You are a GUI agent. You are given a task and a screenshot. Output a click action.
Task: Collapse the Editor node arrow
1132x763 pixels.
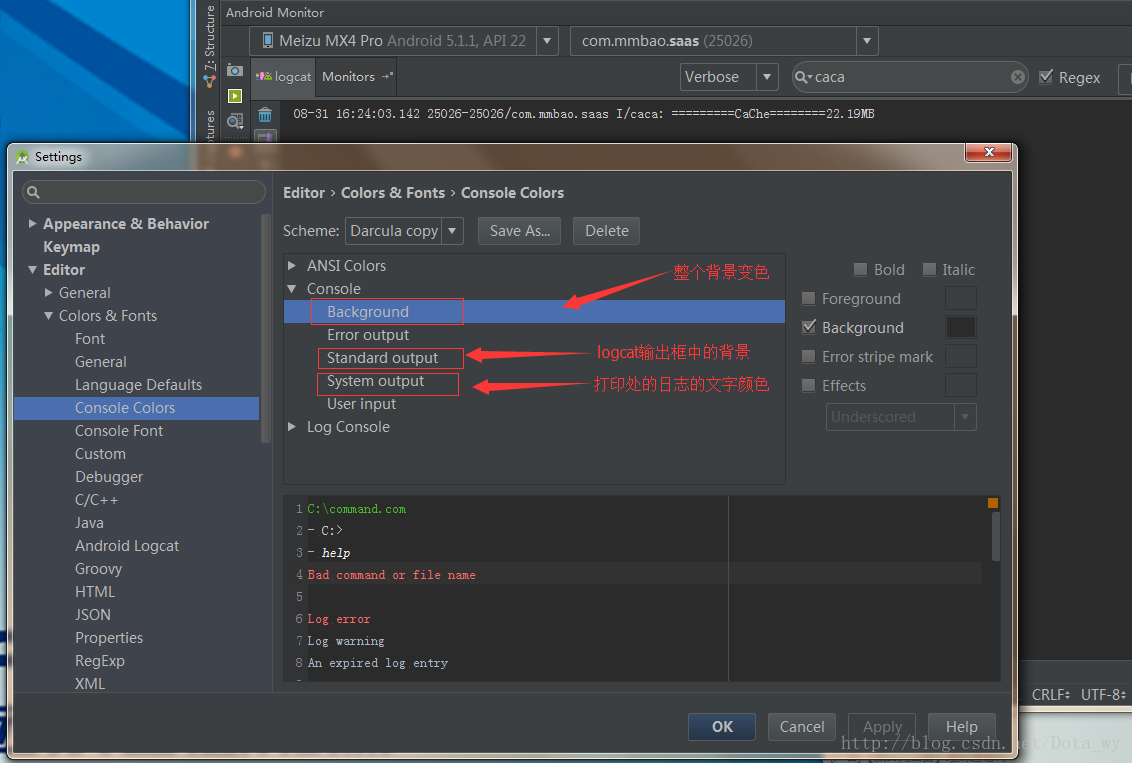point(32,269)
